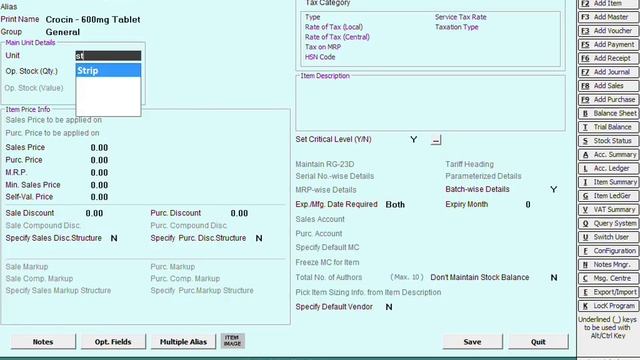Select the Add Payment shortcut
Viewport: 640px width, 360px height.
(x=608, y=44)
